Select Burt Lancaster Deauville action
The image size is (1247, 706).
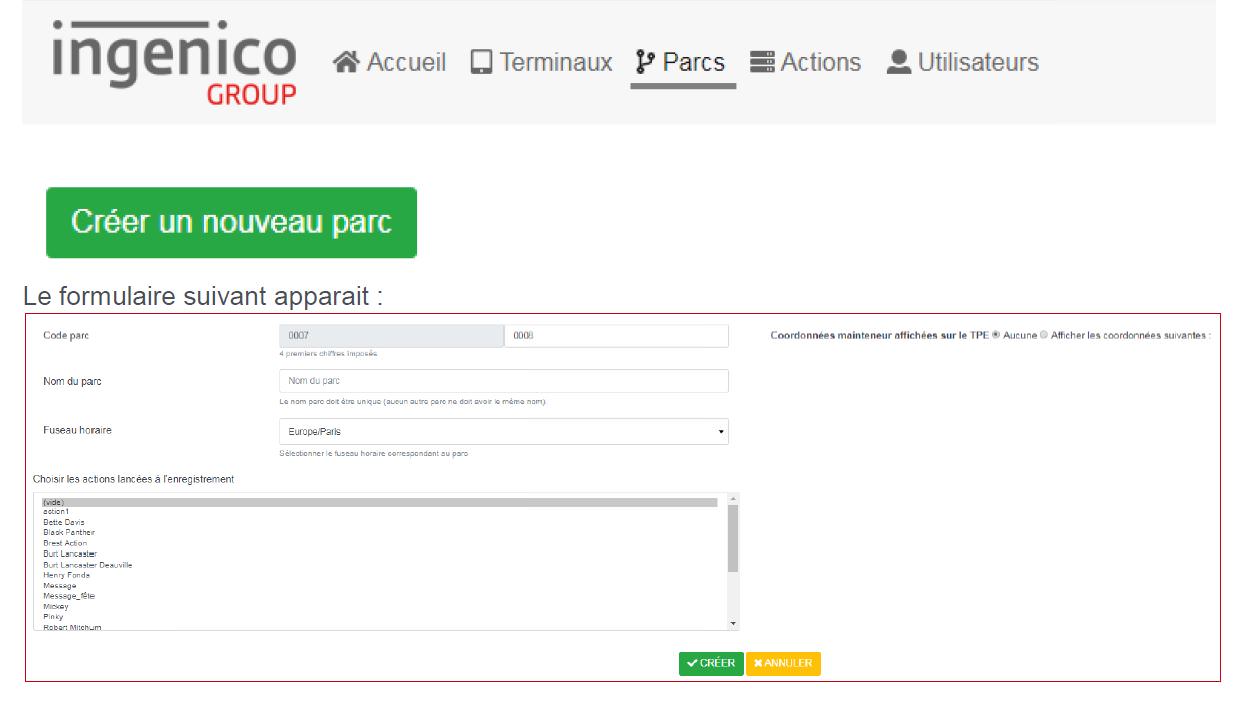(x=88, y=565)
